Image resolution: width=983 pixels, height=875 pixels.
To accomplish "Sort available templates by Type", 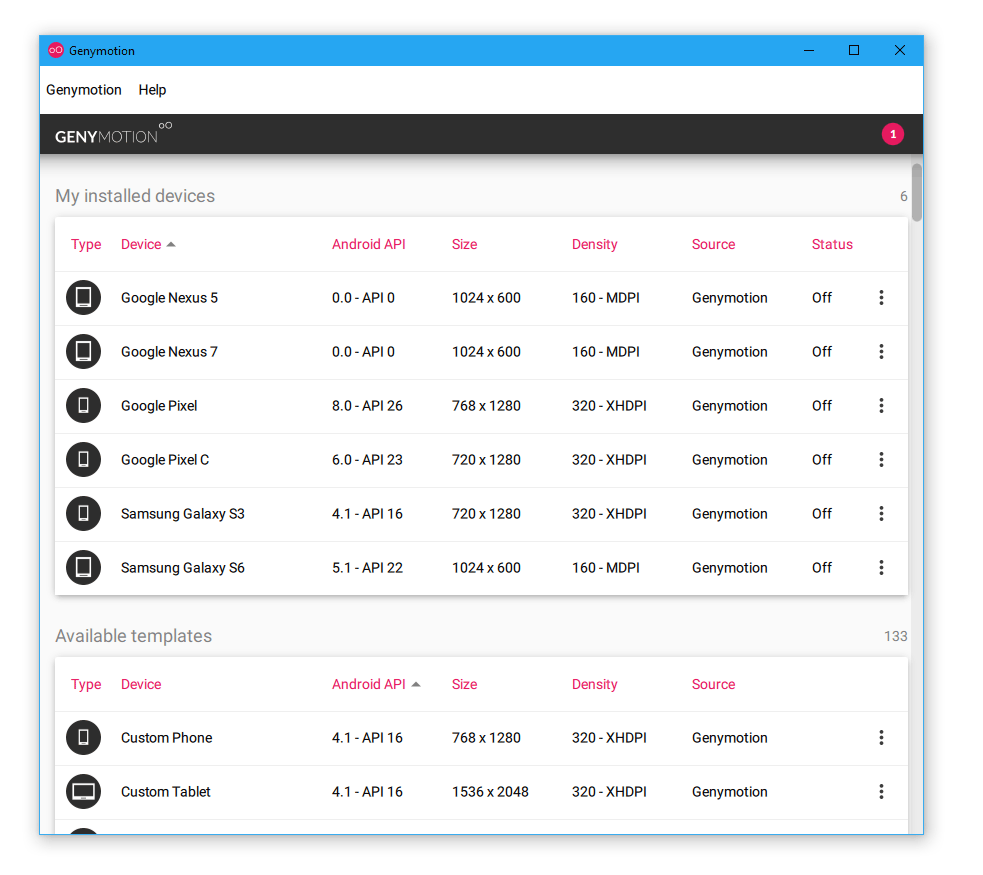I will (x=86, y=684).
